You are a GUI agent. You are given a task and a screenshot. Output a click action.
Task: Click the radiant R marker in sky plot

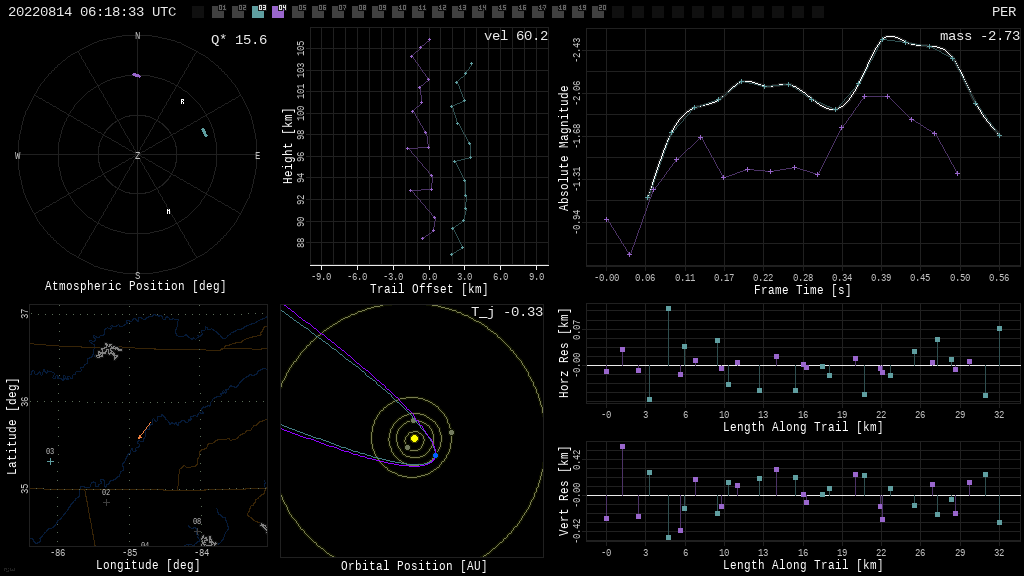pos(182,102)
